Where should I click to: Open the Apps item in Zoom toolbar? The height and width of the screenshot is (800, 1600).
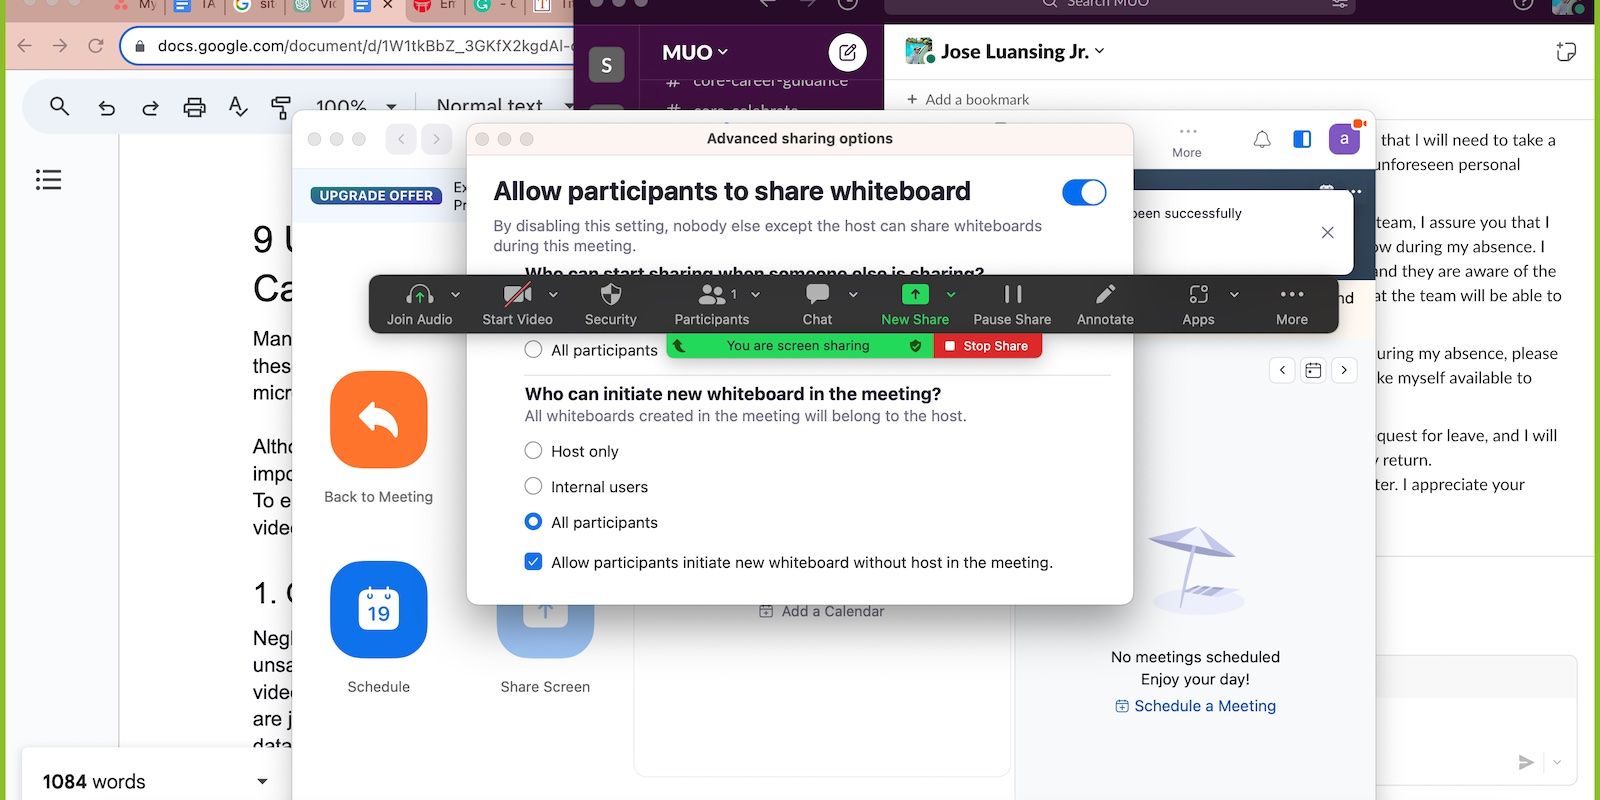point(1198,295)
